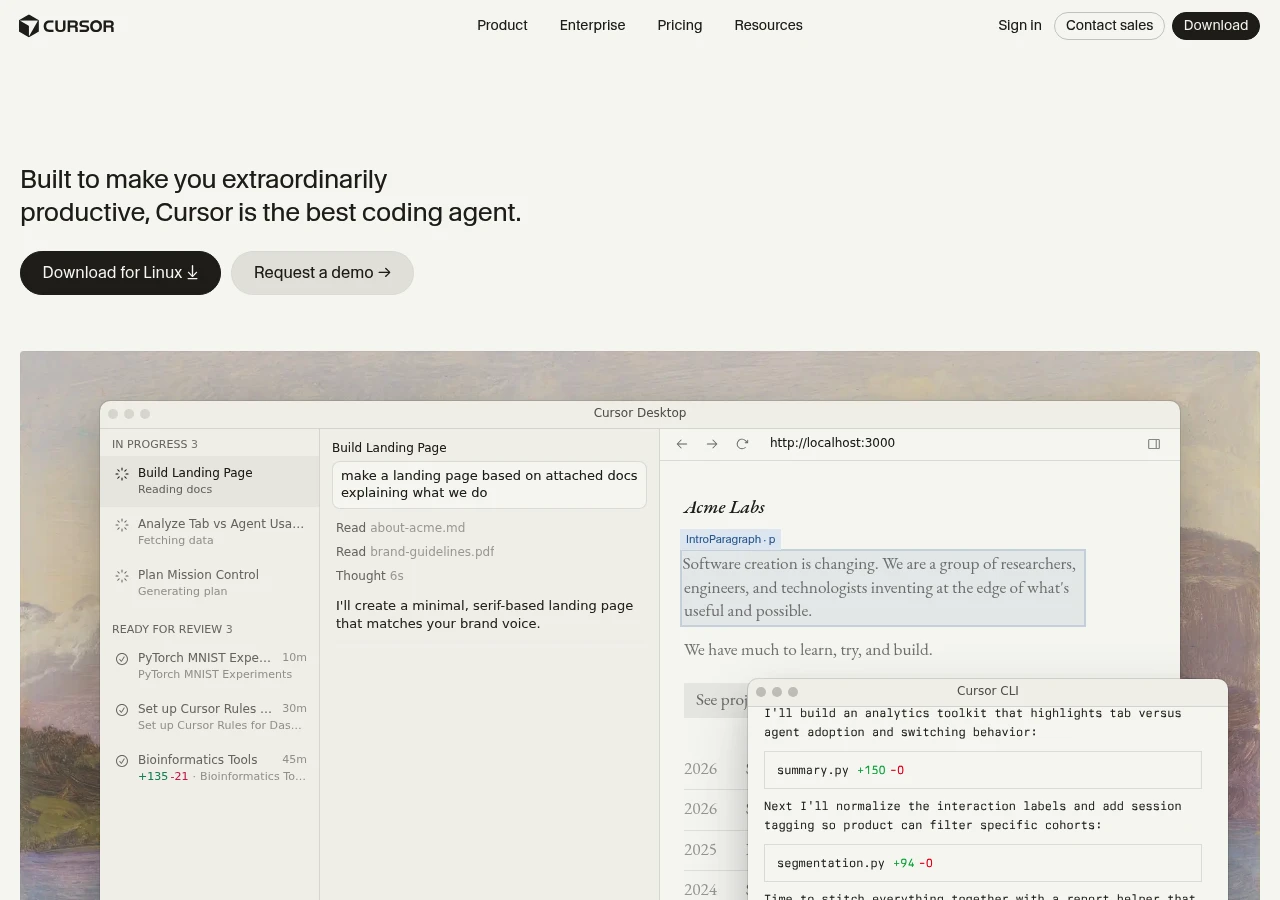The width and height of the screenshot is (1280, 900).
Task: Open the Enterprise menu
Action: click(592, 26)
